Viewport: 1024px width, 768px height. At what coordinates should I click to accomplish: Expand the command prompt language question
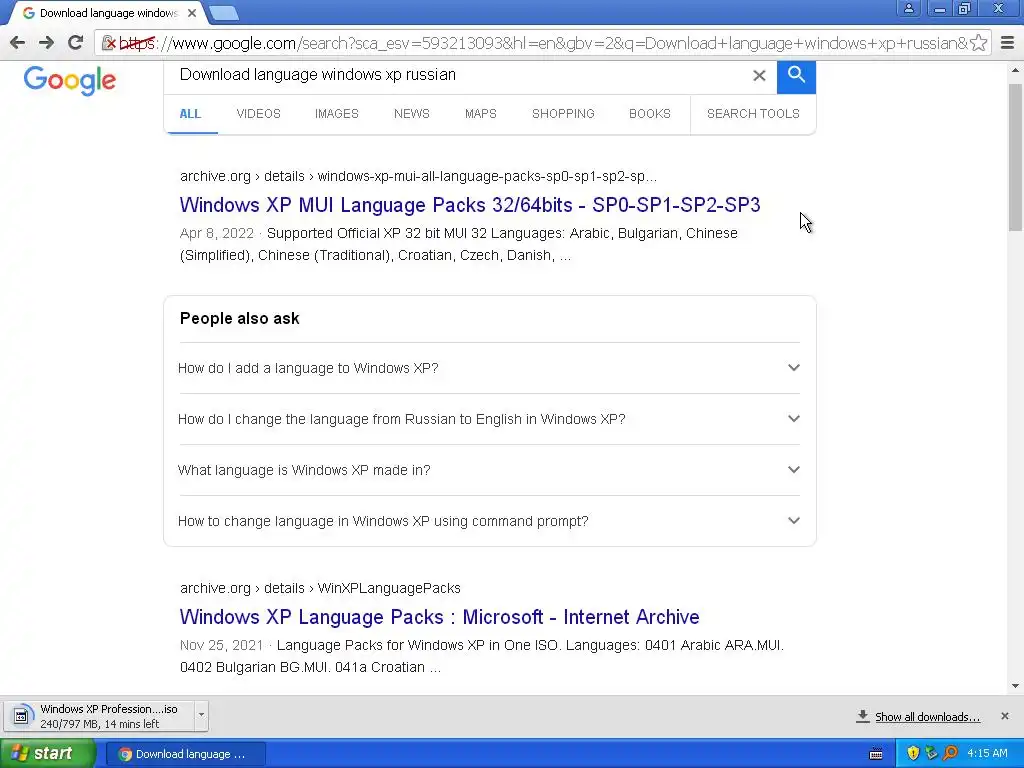click(490, 521)
